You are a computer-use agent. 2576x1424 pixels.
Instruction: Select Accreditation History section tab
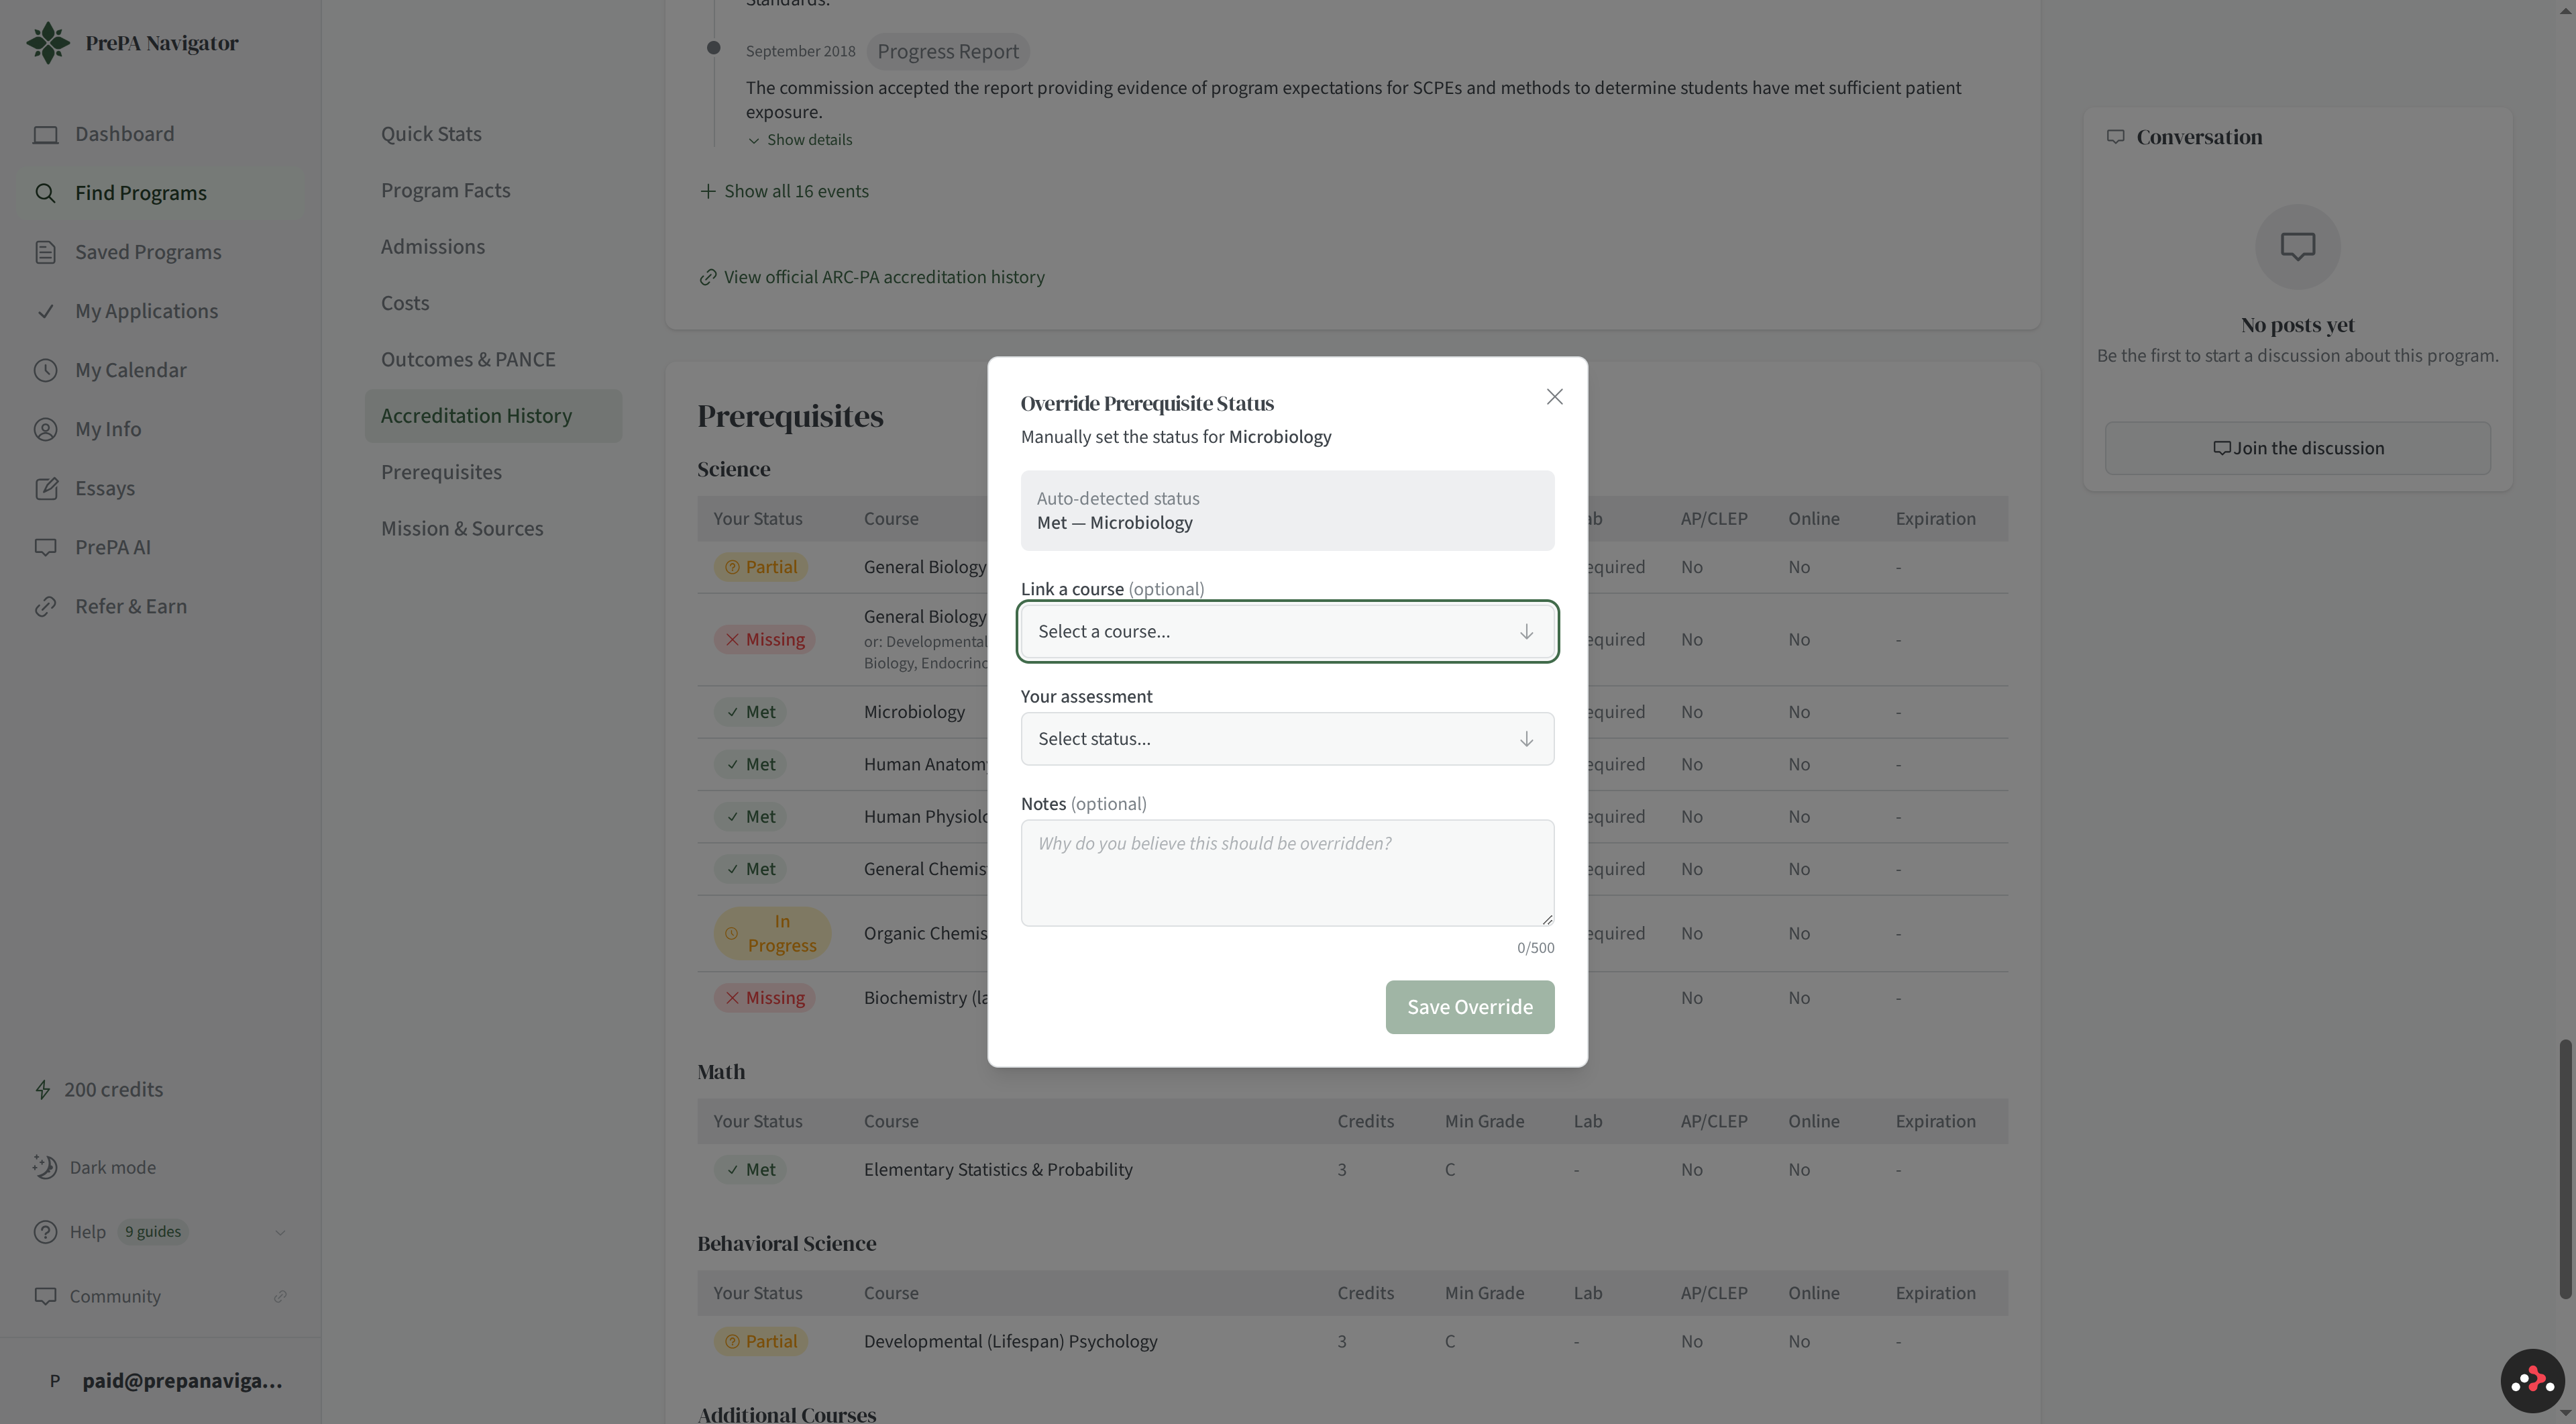(x=493, y=416)
